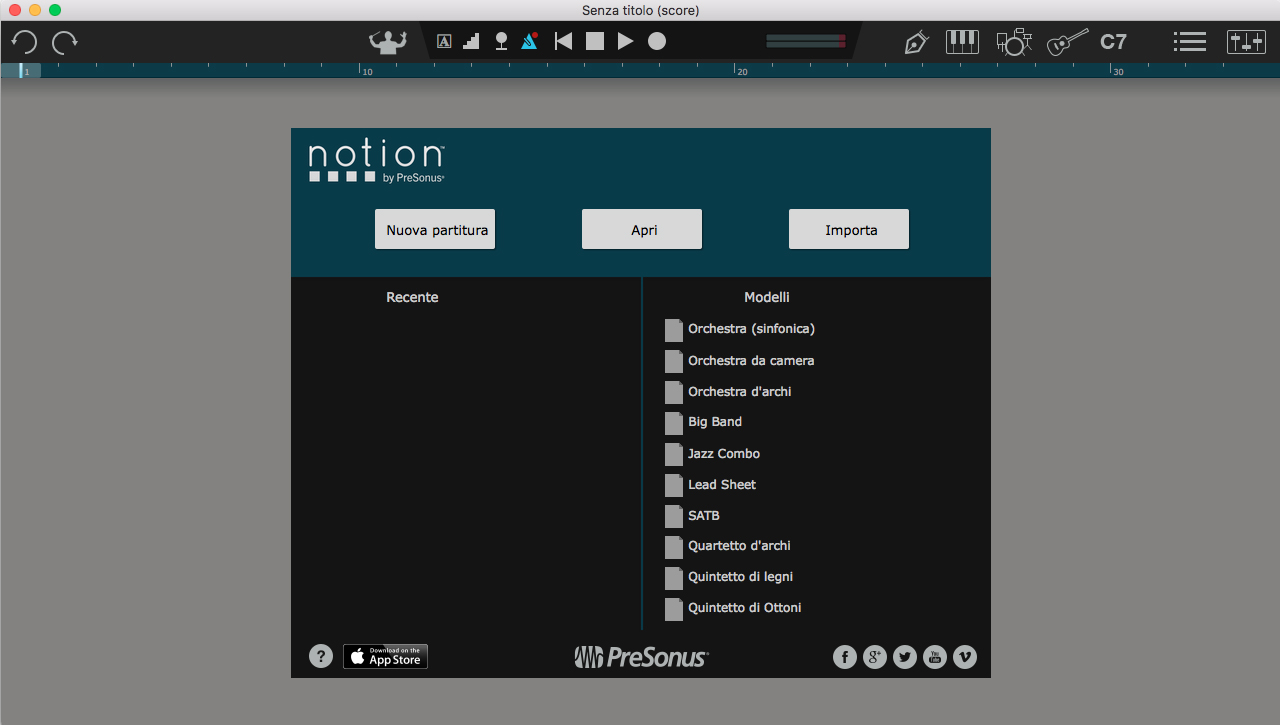This screenshot has height=725, width=1280.
Task: Click the undo arrow icon
Action: coord(24,42)
